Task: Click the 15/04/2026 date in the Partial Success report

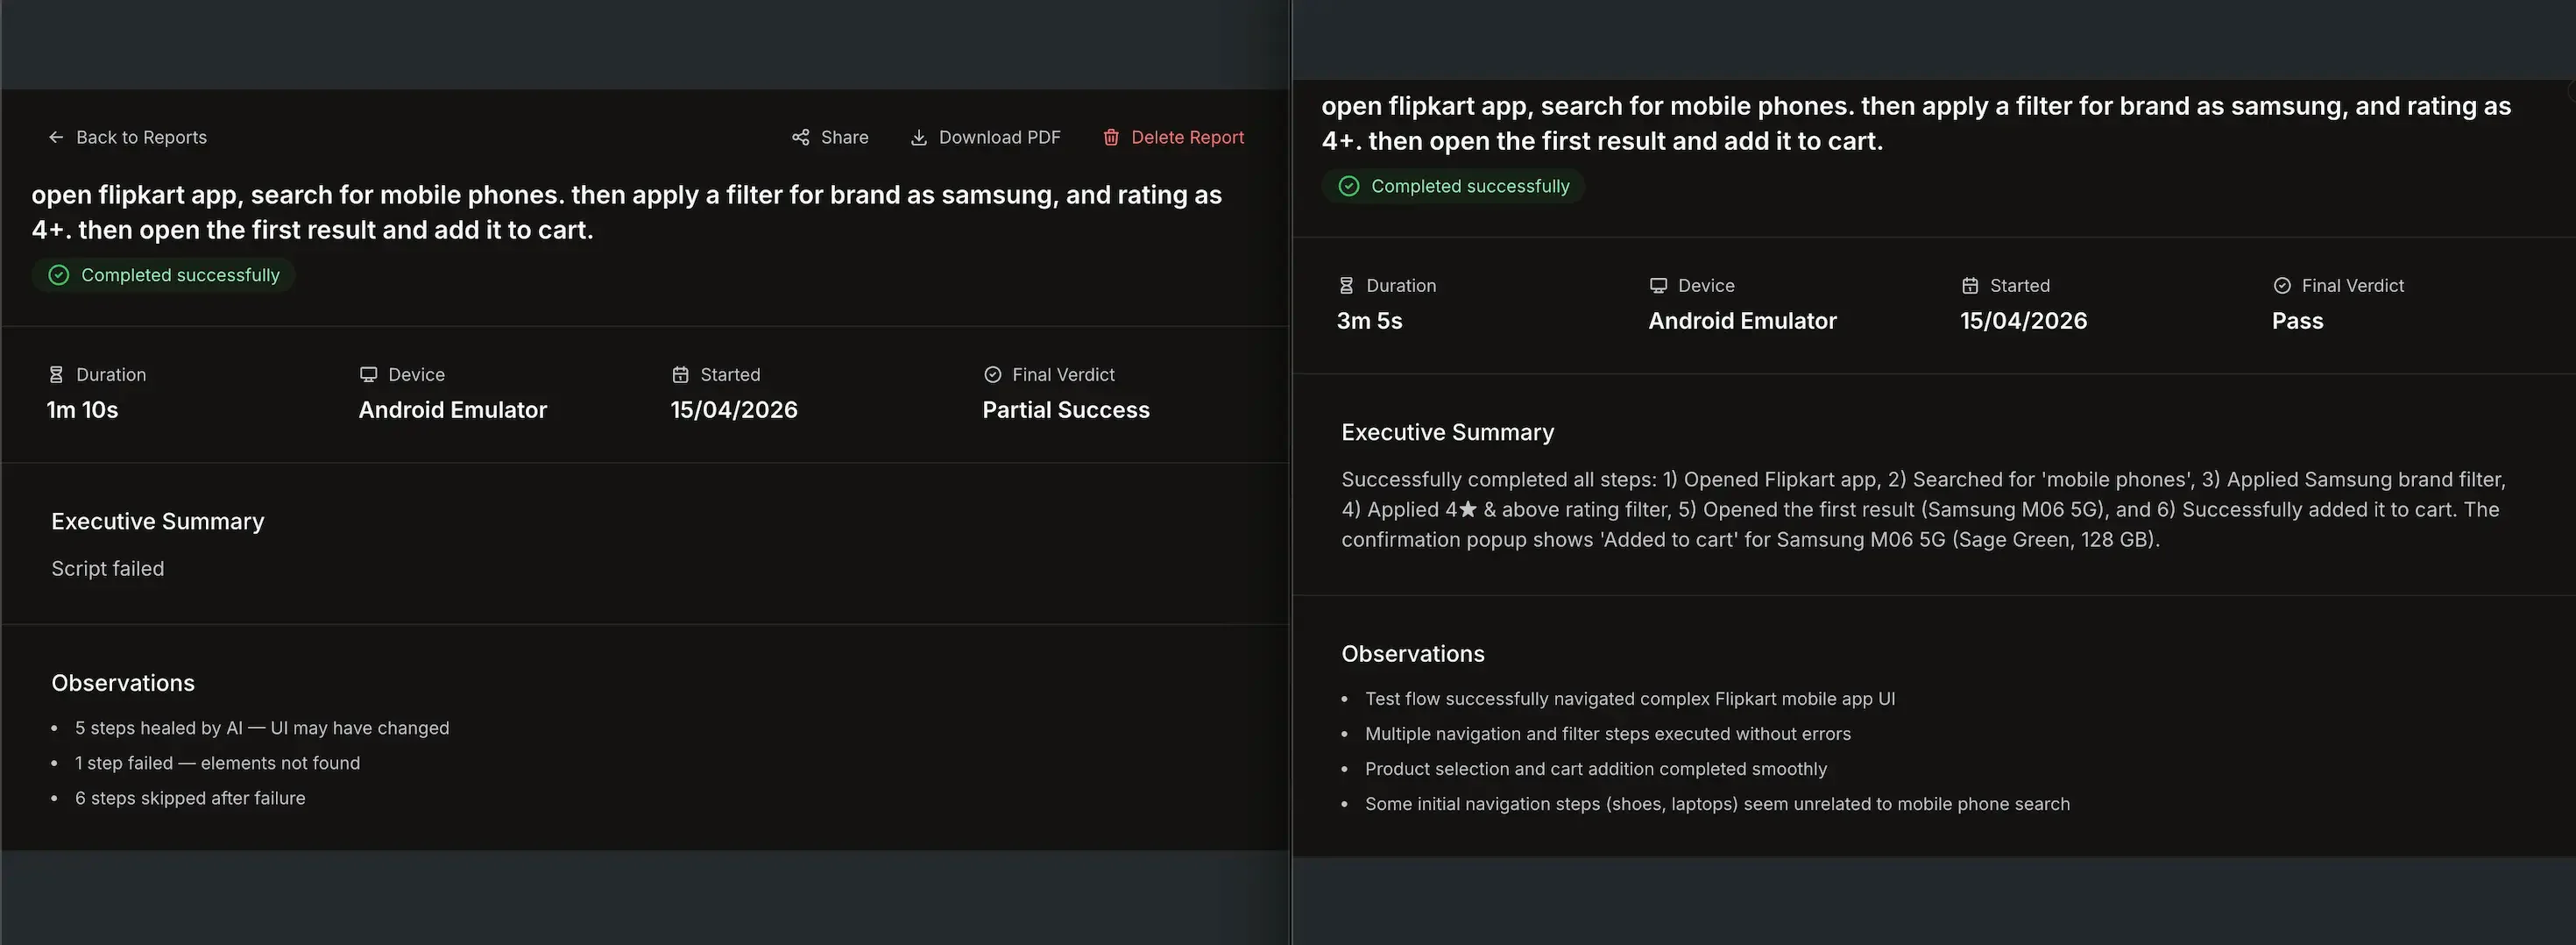Action: tap(734, 410)
